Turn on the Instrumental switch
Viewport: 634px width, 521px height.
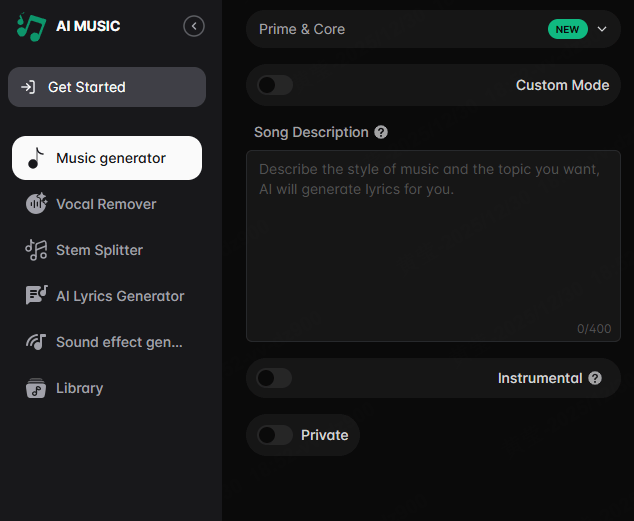pos(275,378)
